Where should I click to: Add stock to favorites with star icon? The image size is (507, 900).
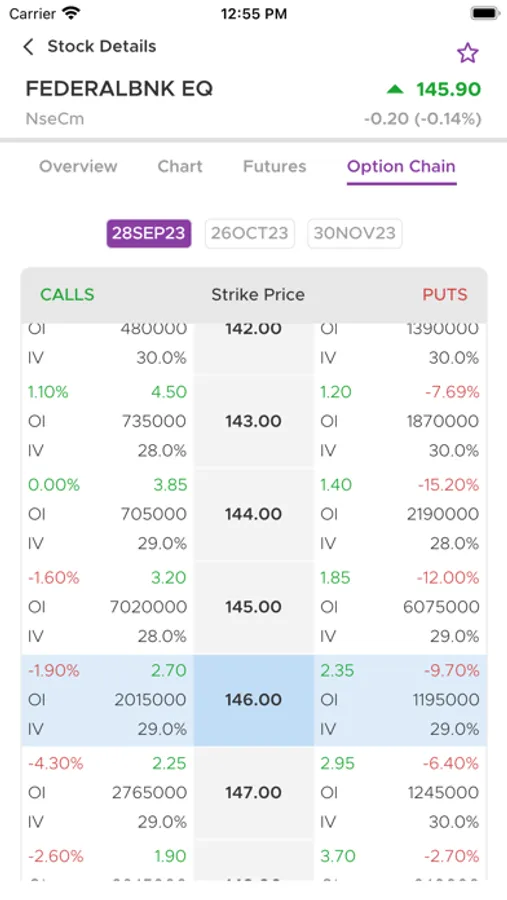pos(467,53)
